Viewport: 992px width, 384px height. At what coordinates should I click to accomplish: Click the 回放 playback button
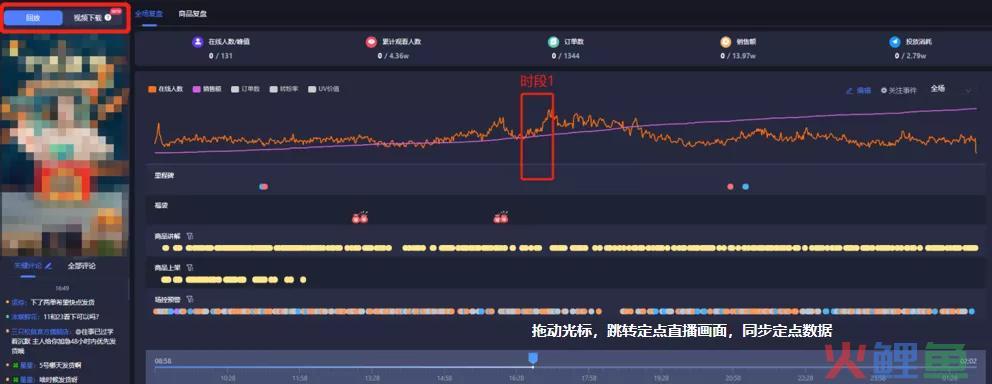pos(32,18)
